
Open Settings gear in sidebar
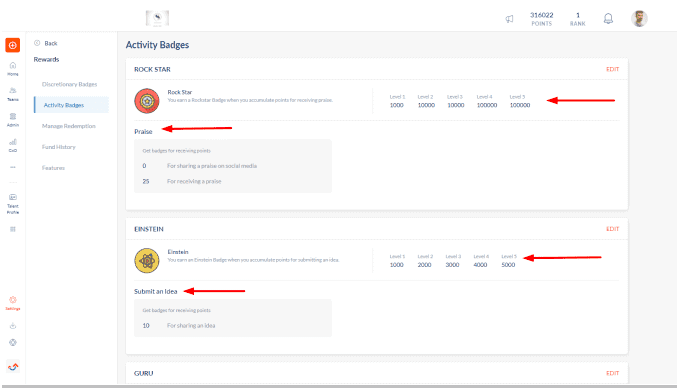point(13,303)
